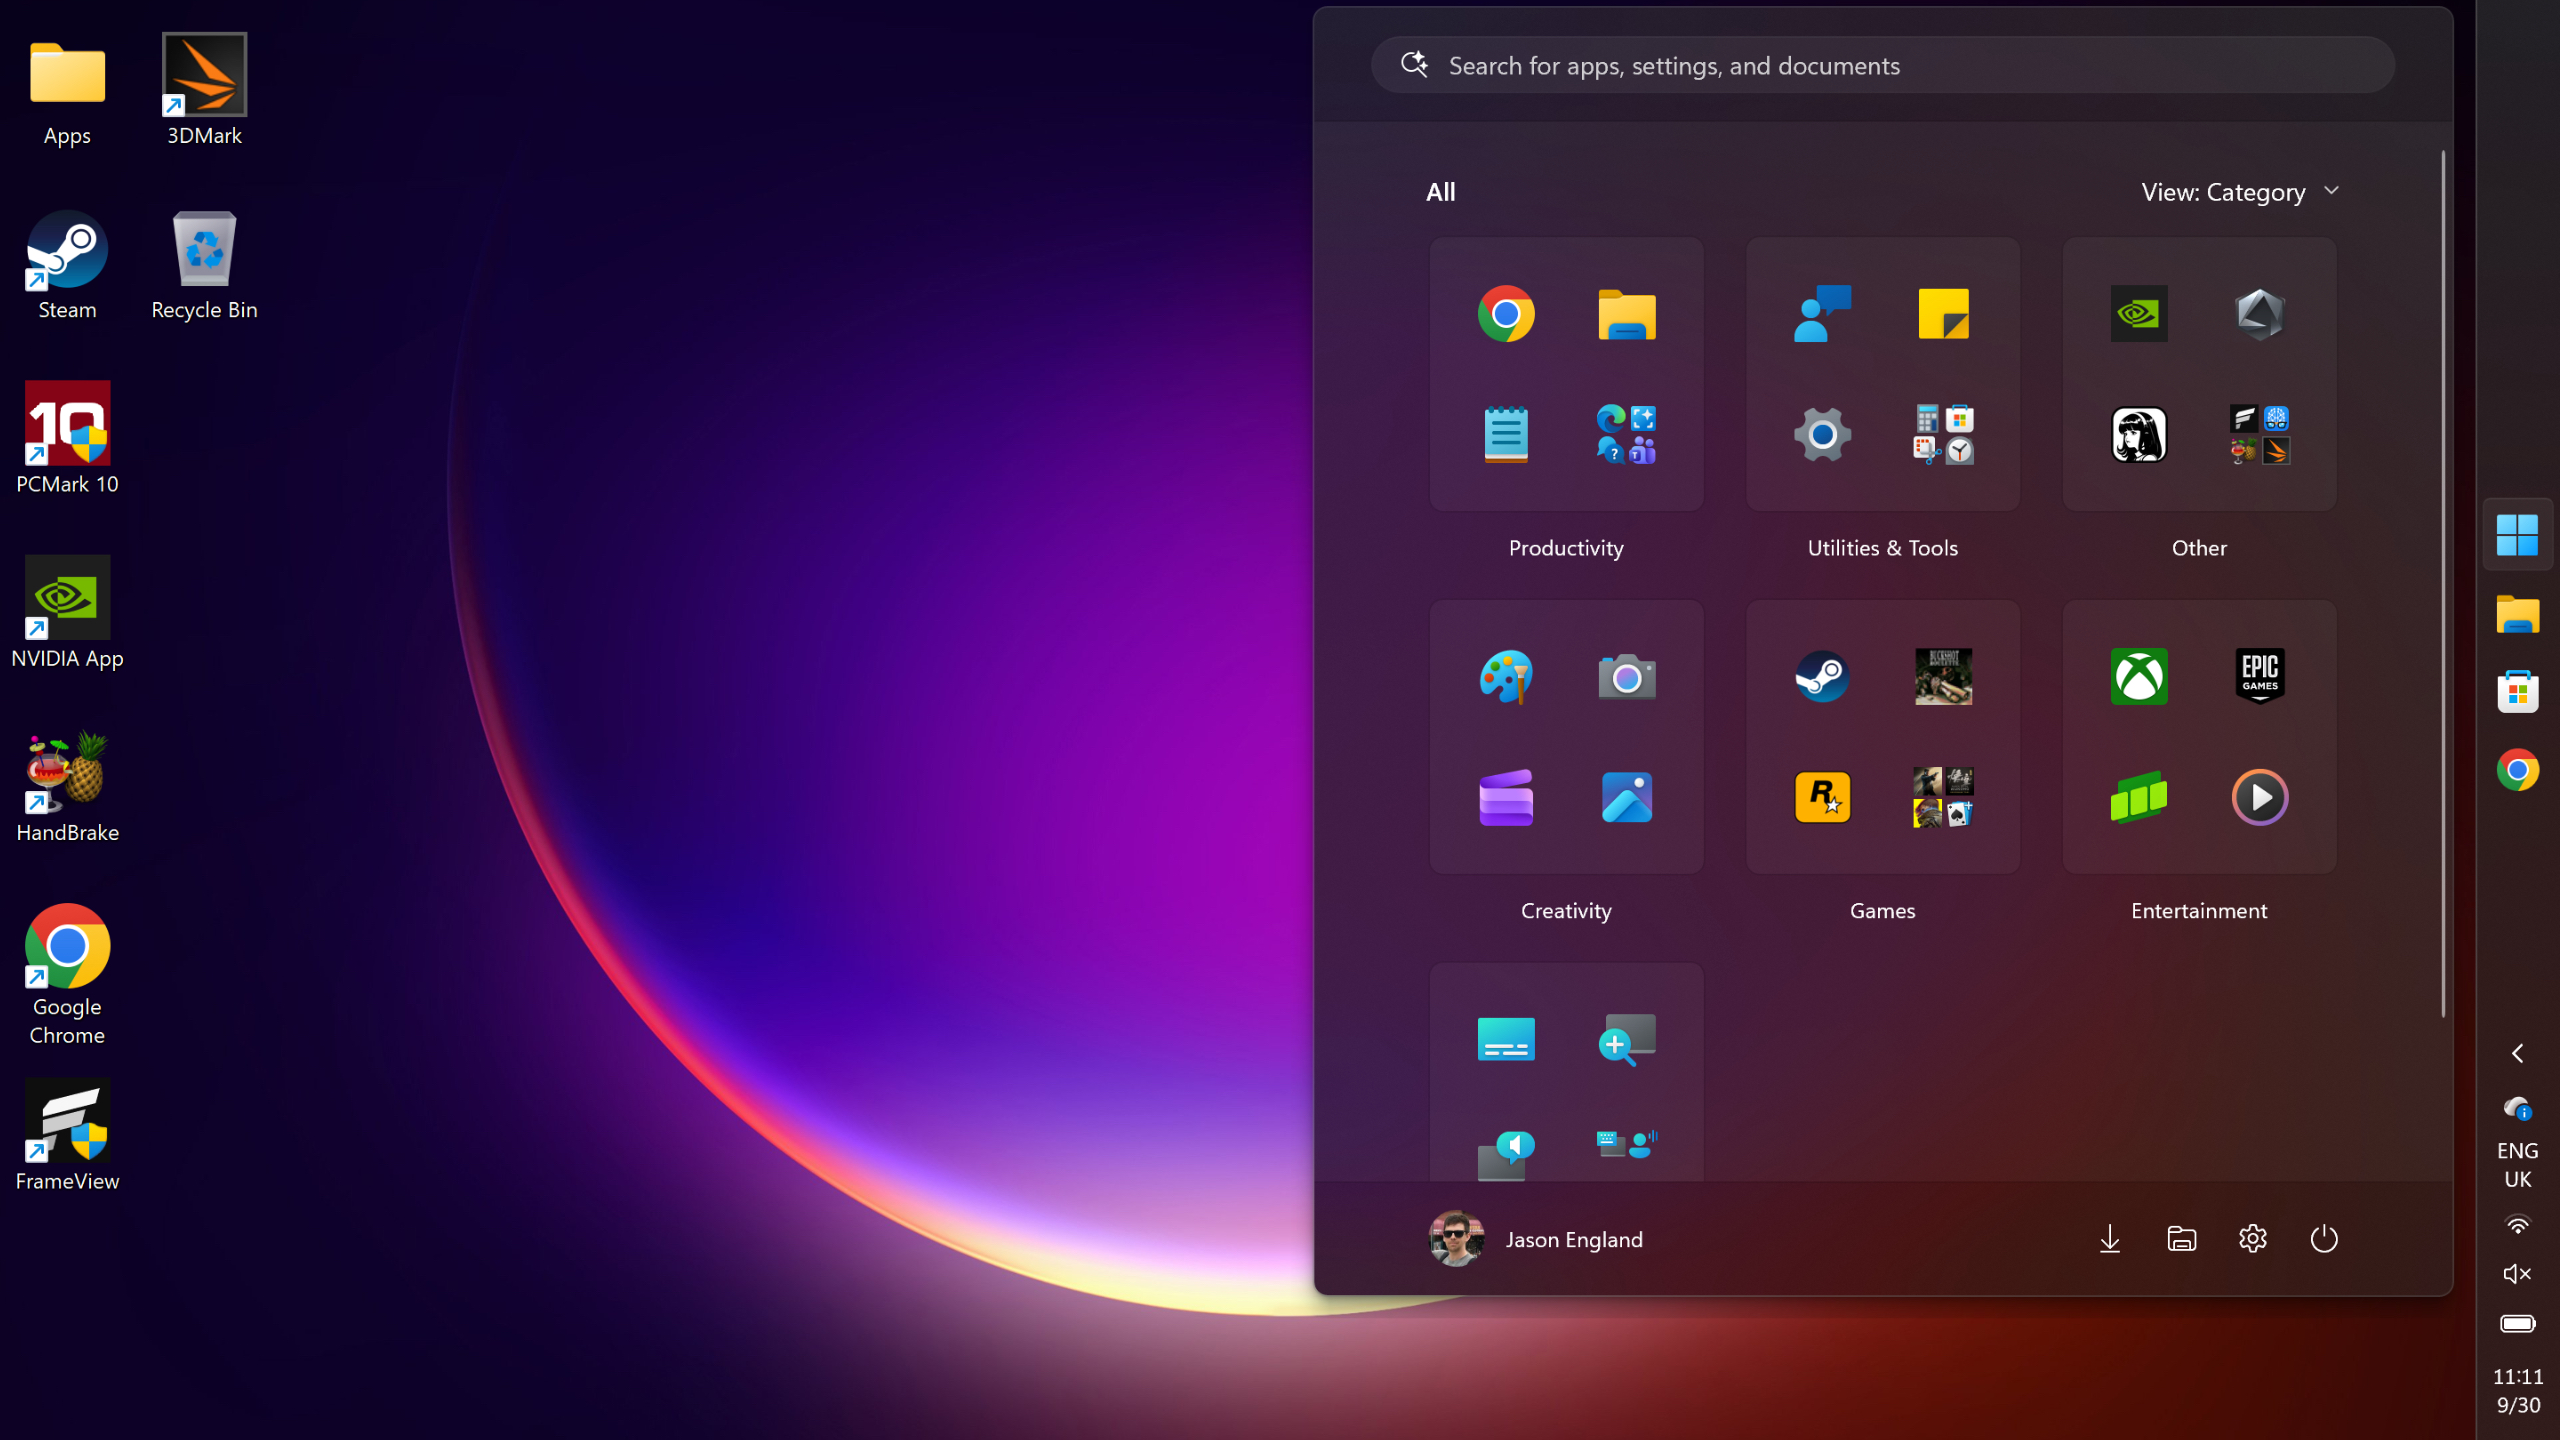Viewport: 2560px width, 1440px height.
Task: Open File Explorer from Start footer
Action: point(2181,1239)
